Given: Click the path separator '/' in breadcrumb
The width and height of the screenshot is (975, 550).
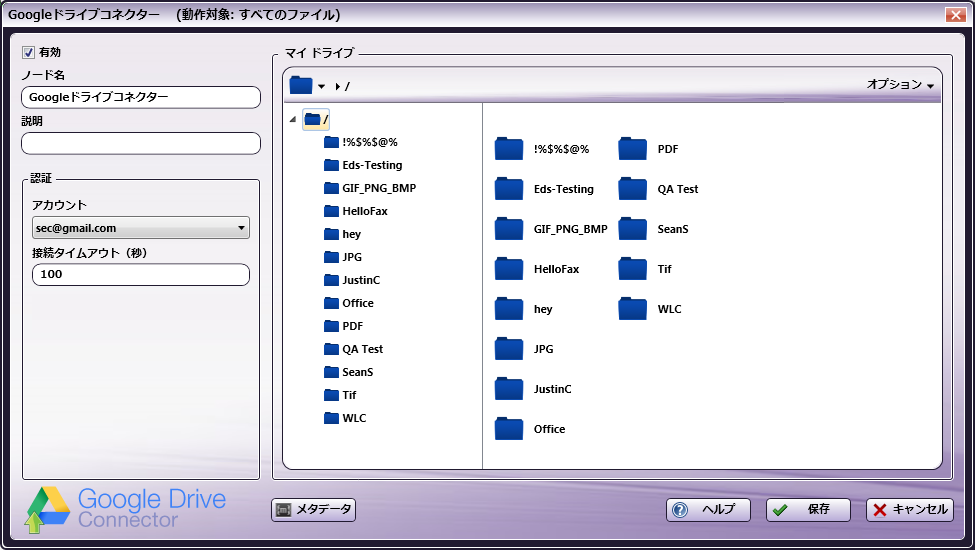Looking at the screenshot, I should (347, 86).
